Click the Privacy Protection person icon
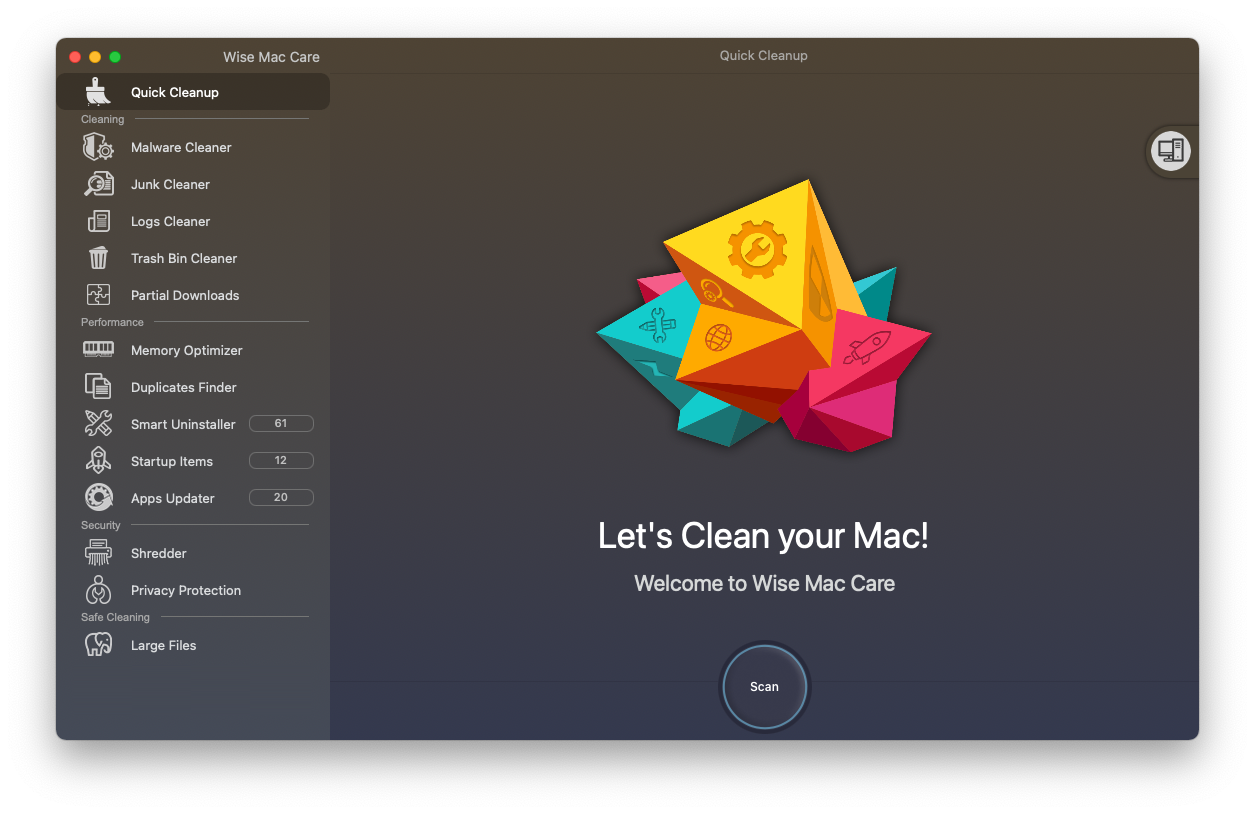The image size is (1255, 814). [x=98, y=590]
